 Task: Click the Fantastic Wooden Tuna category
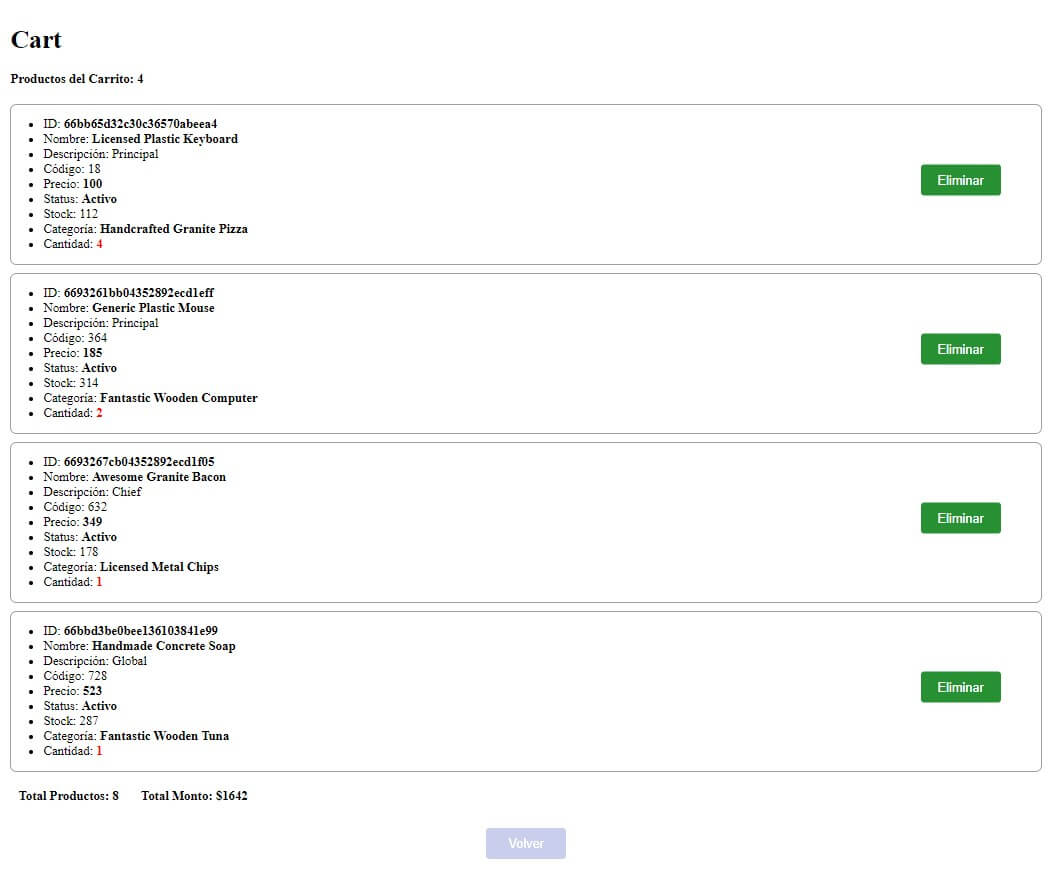tap(164, 736)
